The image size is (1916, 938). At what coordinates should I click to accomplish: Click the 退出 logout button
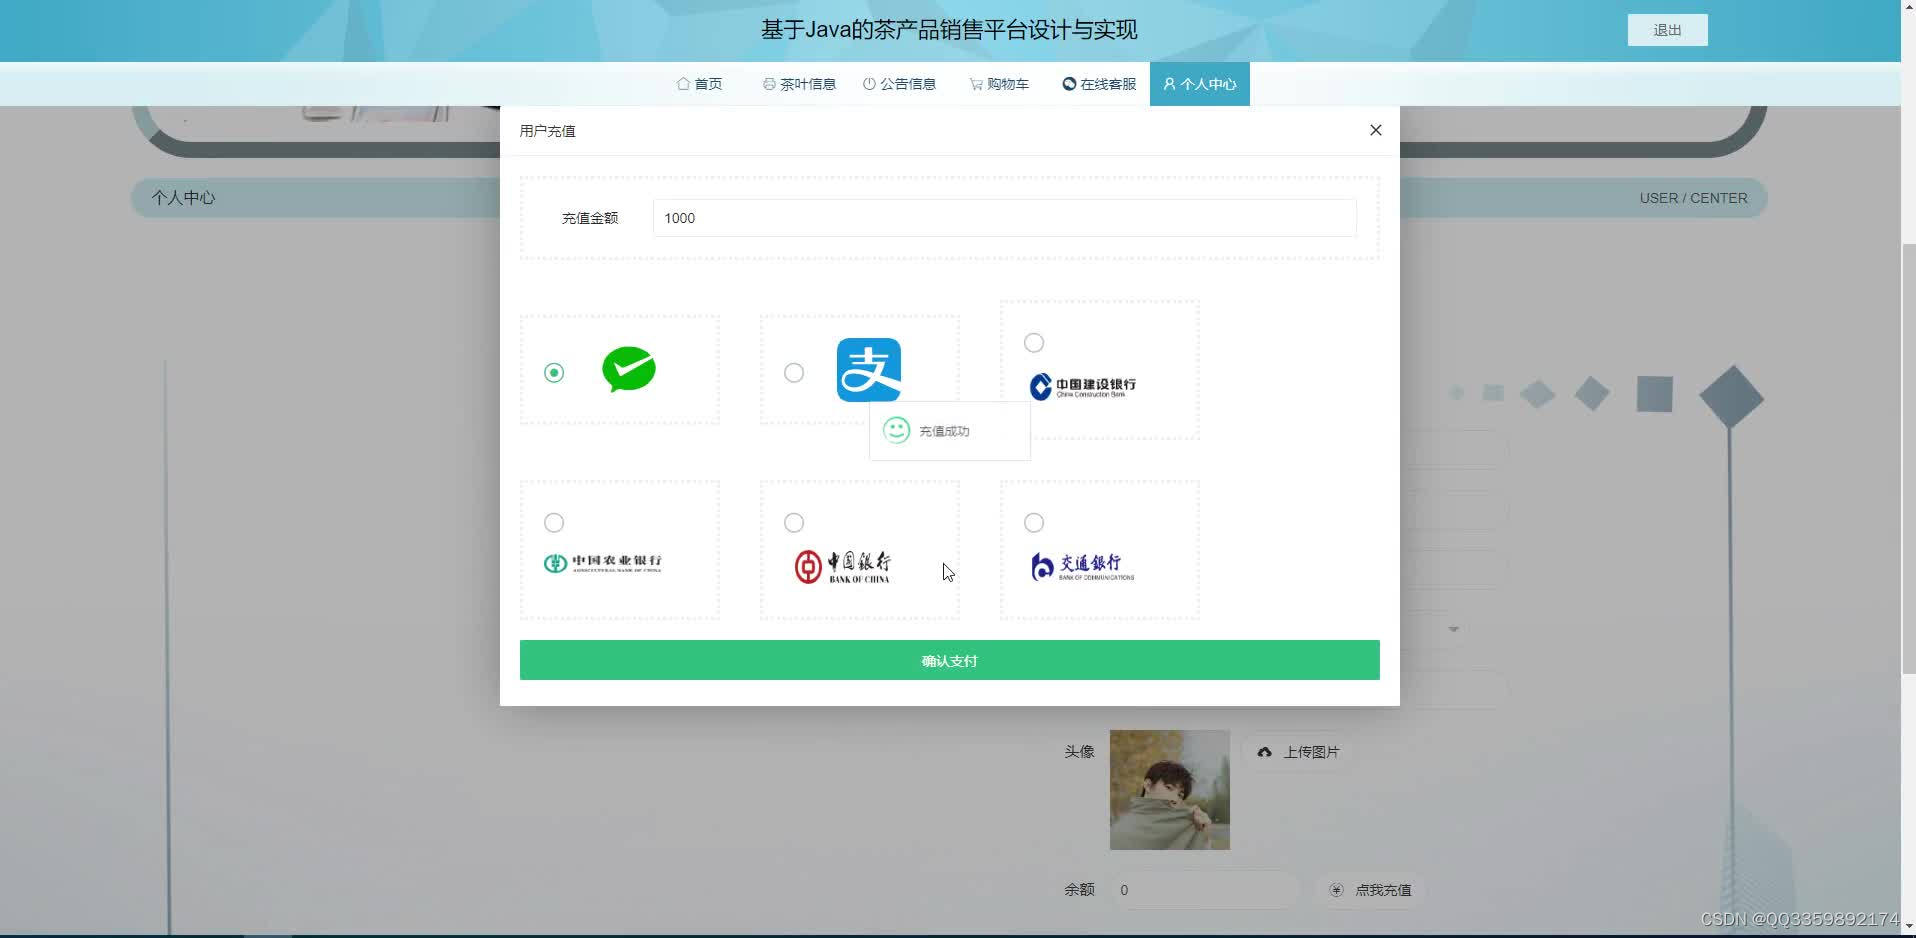(x=1667, y=30)
